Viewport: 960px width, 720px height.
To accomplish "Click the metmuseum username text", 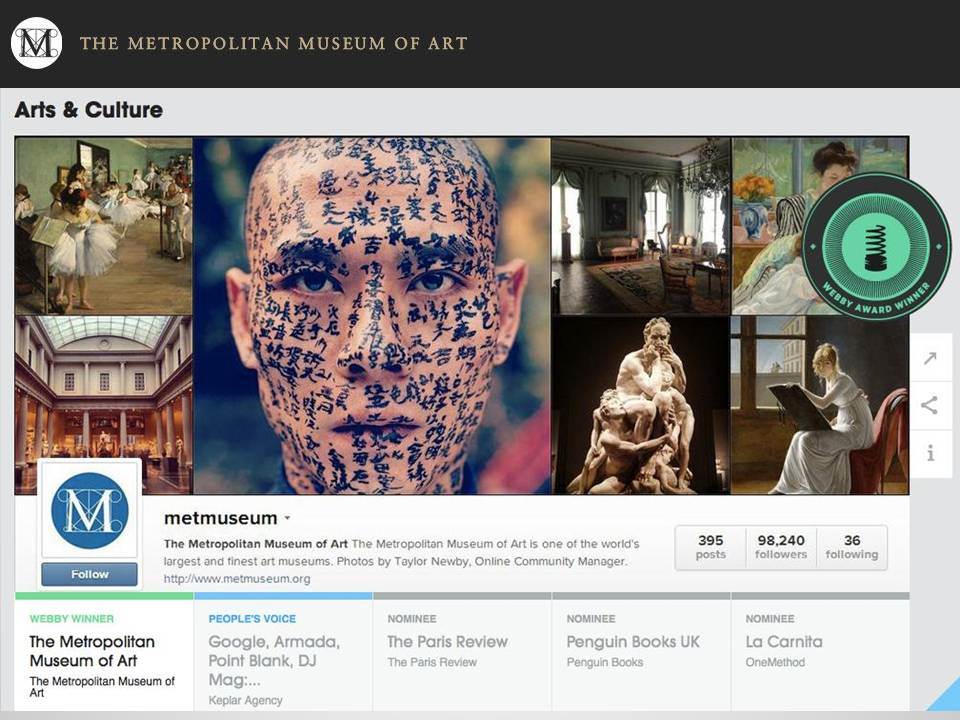I will pos(220,518).
